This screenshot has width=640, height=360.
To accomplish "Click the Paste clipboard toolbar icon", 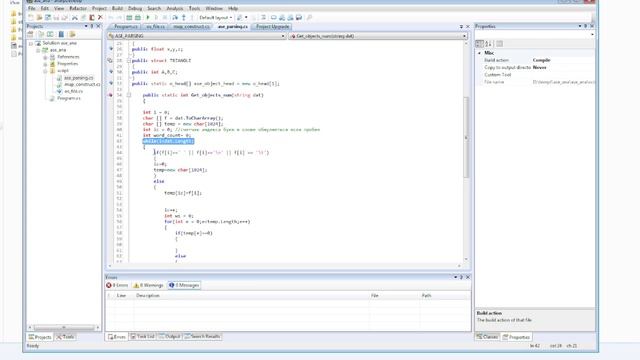I will (x=92, y=18).
